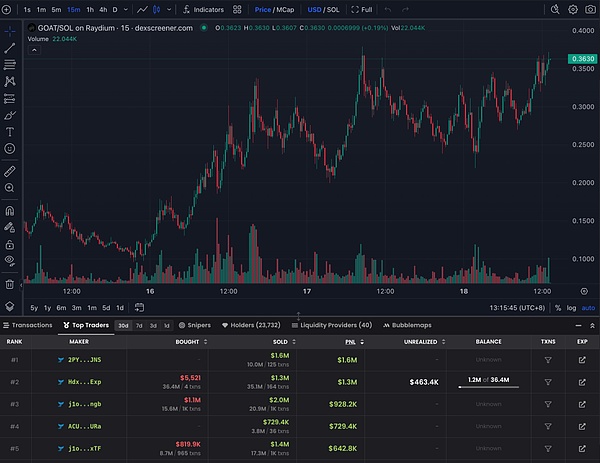Screen dimensions: 600x463
Task: Toggle lock all drawings padlock
Action: (10, 244)
